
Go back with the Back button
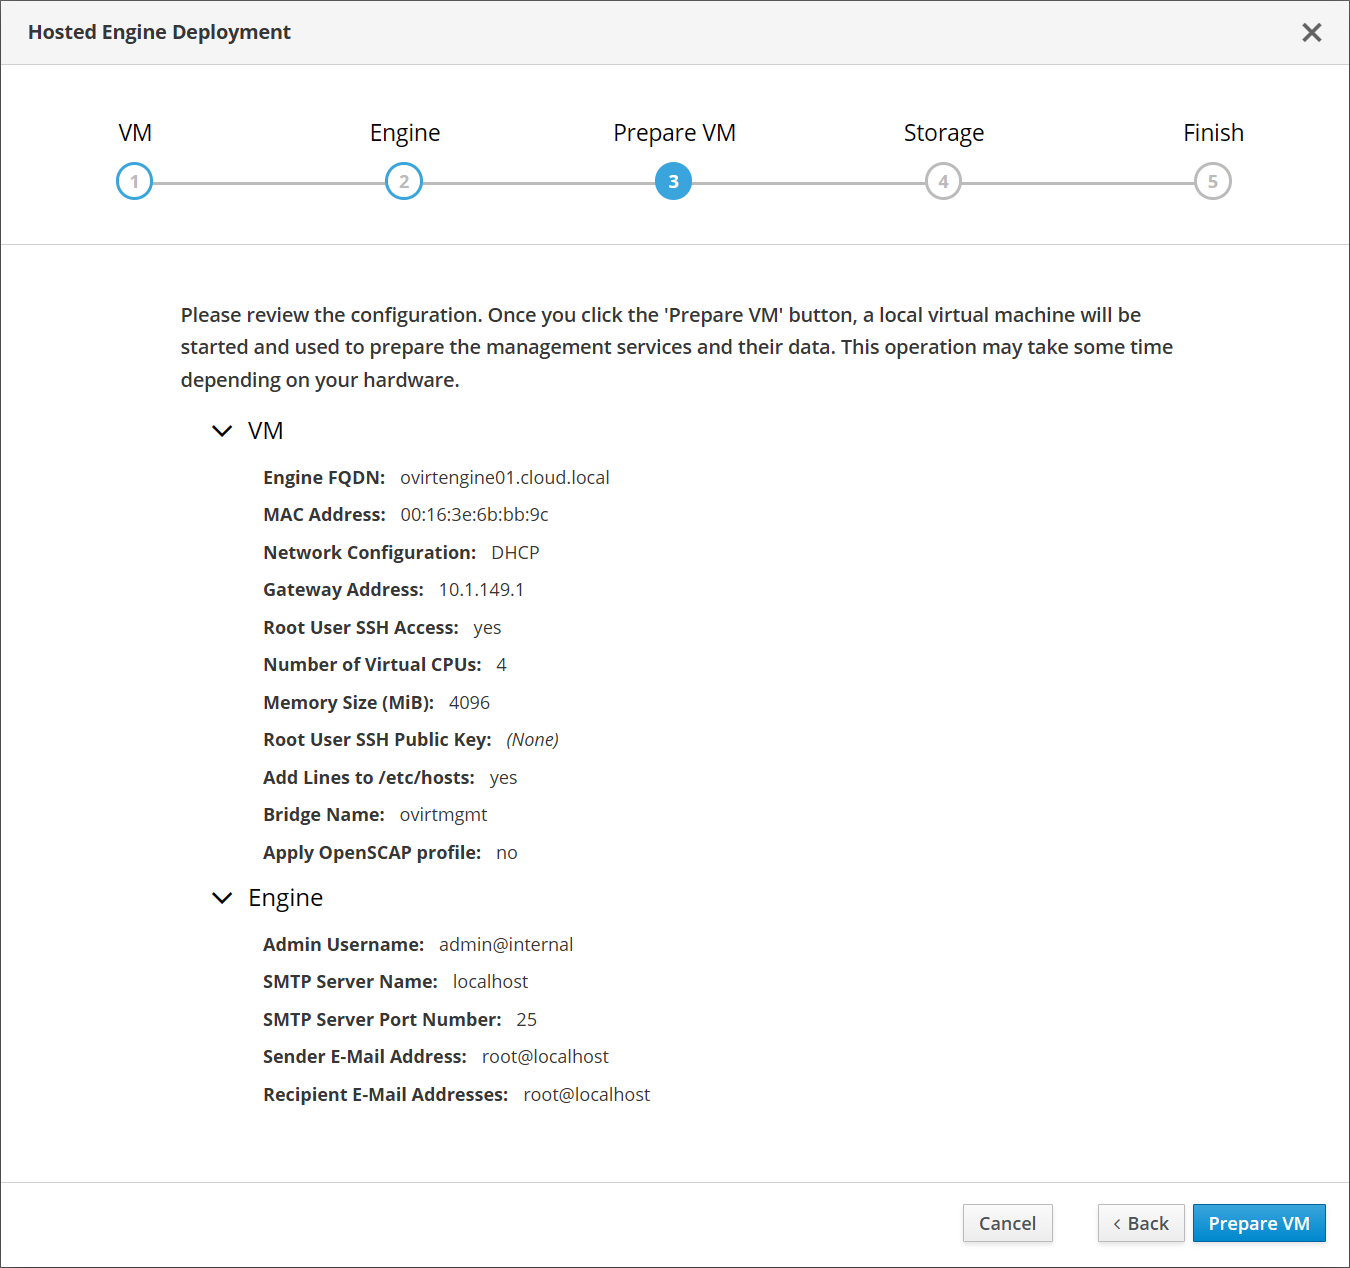[x=1140, y=1223]
